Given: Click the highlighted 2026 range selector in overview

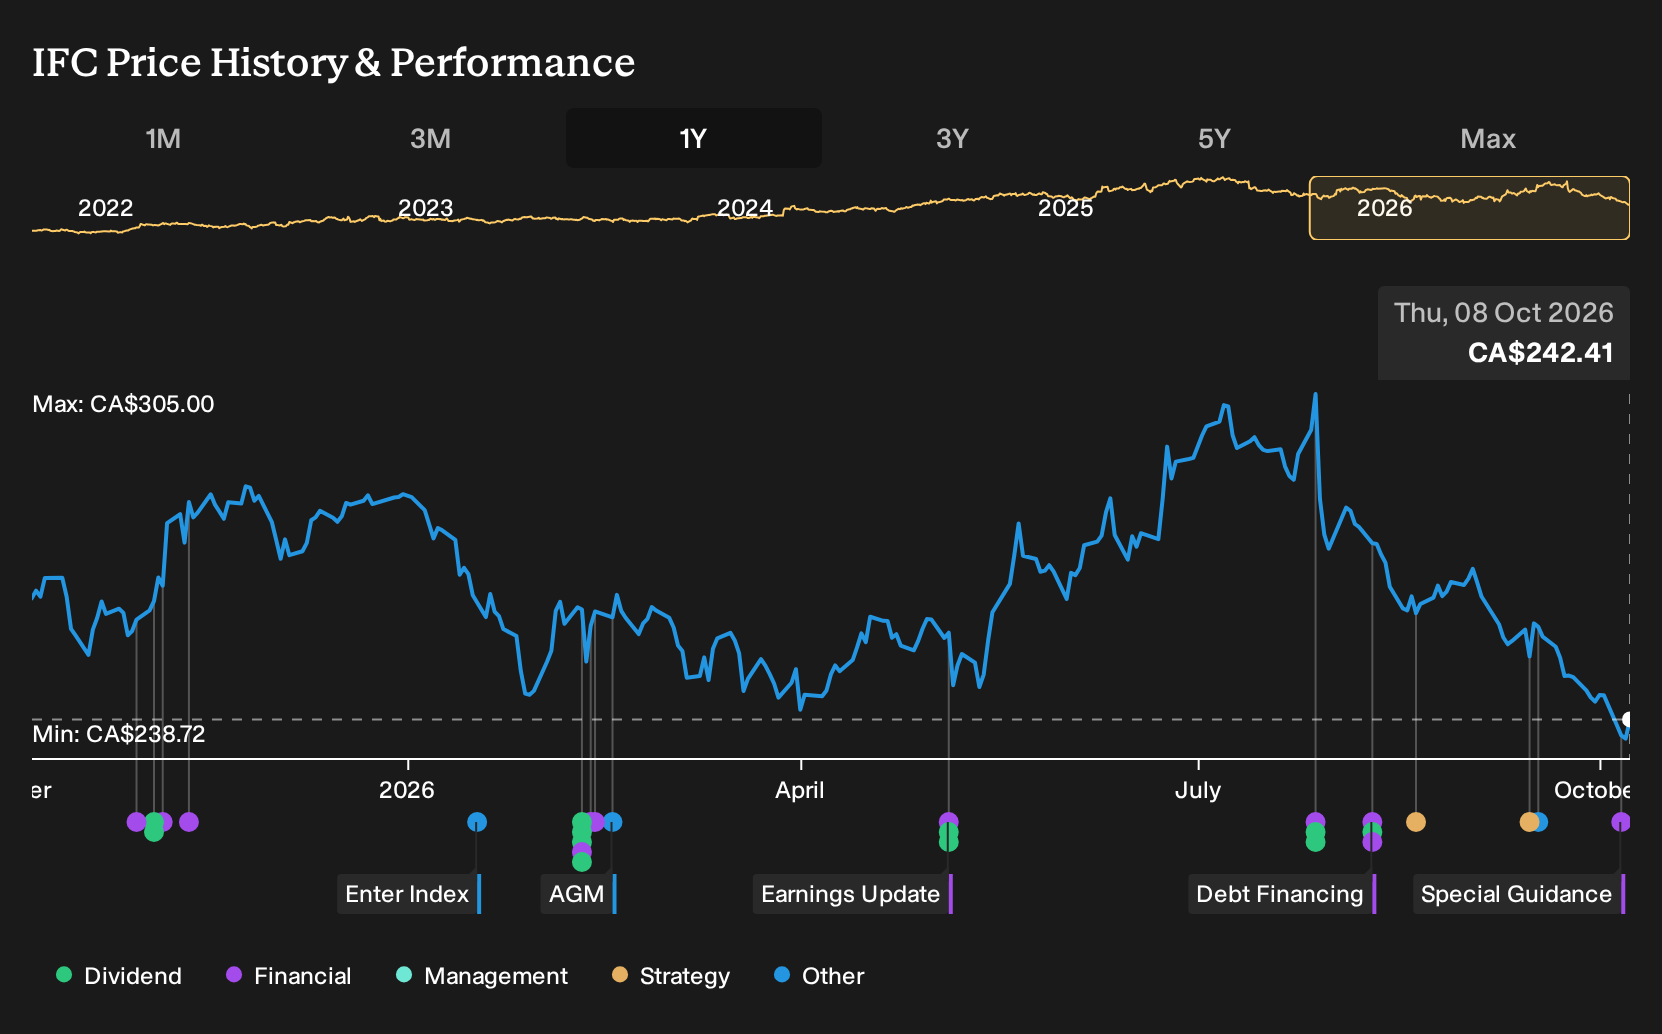Looking at the screenshot, I should point(1469,208).
